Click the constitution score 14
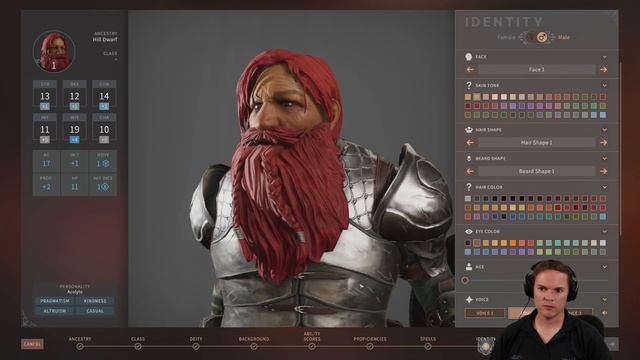640x360 pixels. 104,96
